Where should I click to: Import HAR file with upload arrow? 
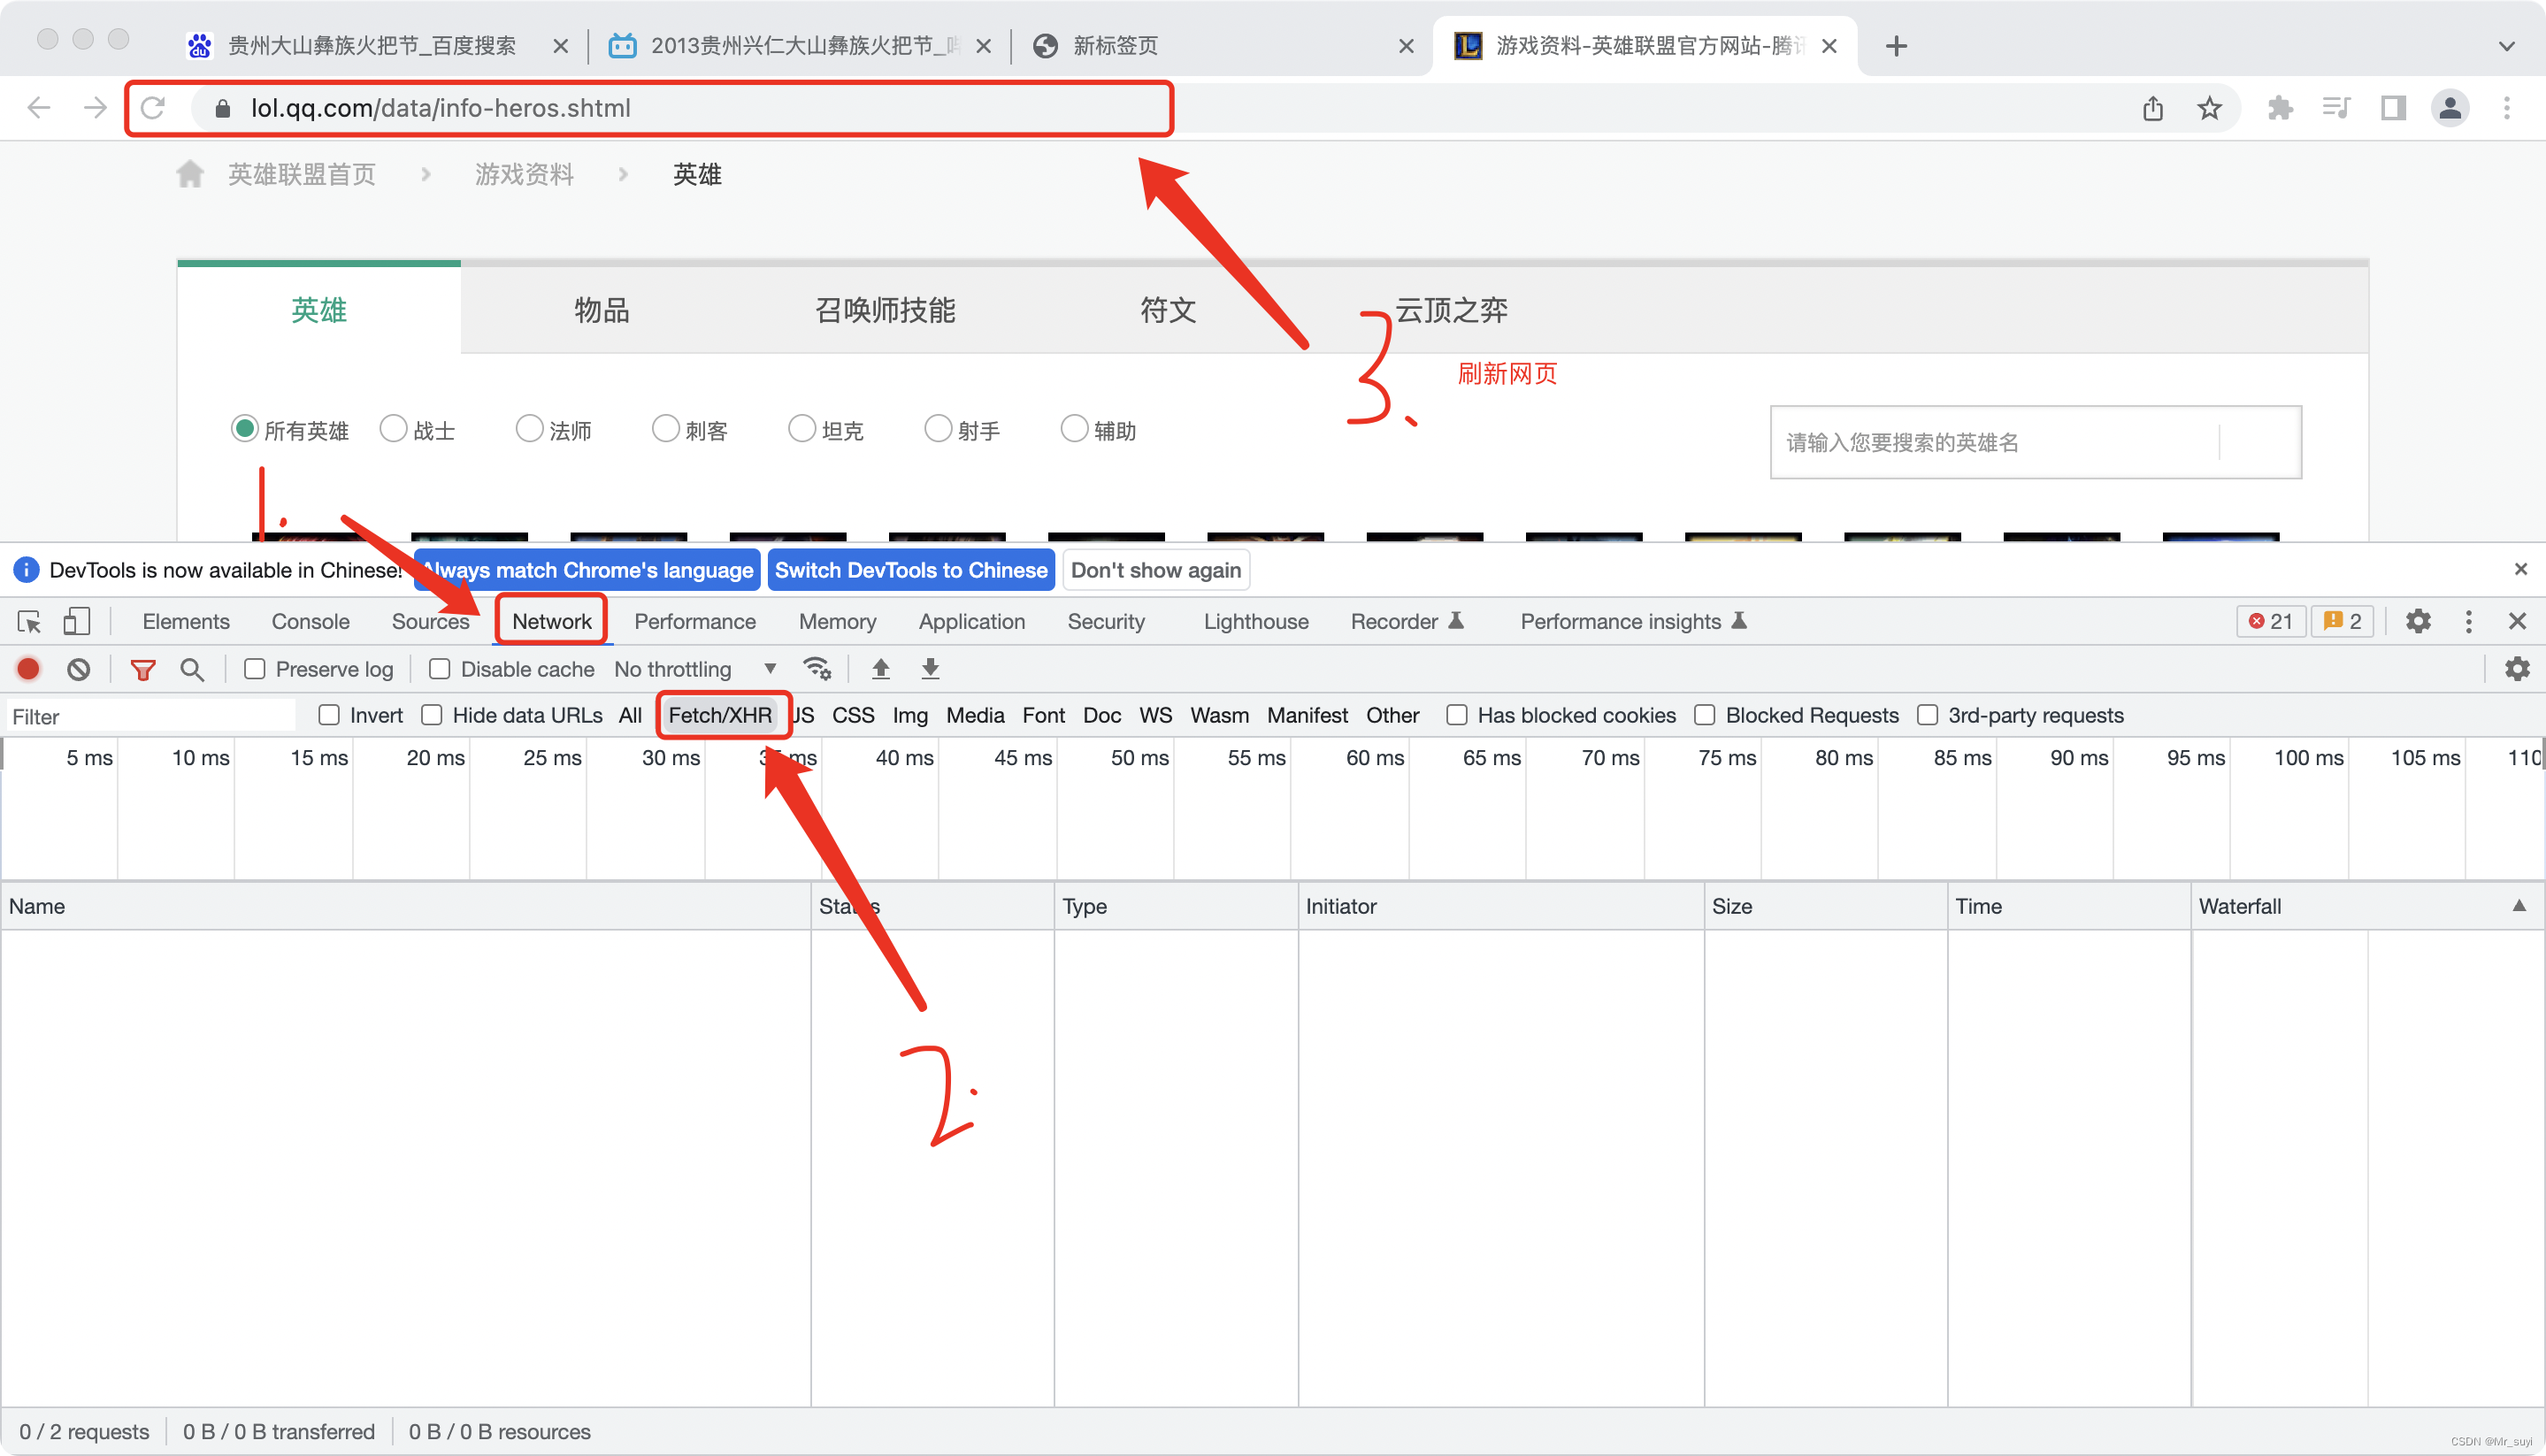[x=880, y=669]
